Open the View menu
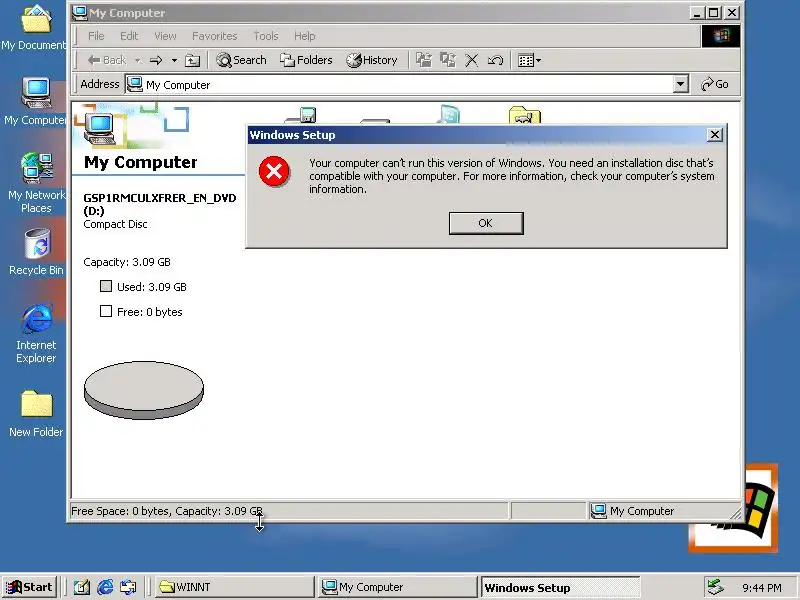The height and width of the screenshot is (600, 800). tap(165, 36)
